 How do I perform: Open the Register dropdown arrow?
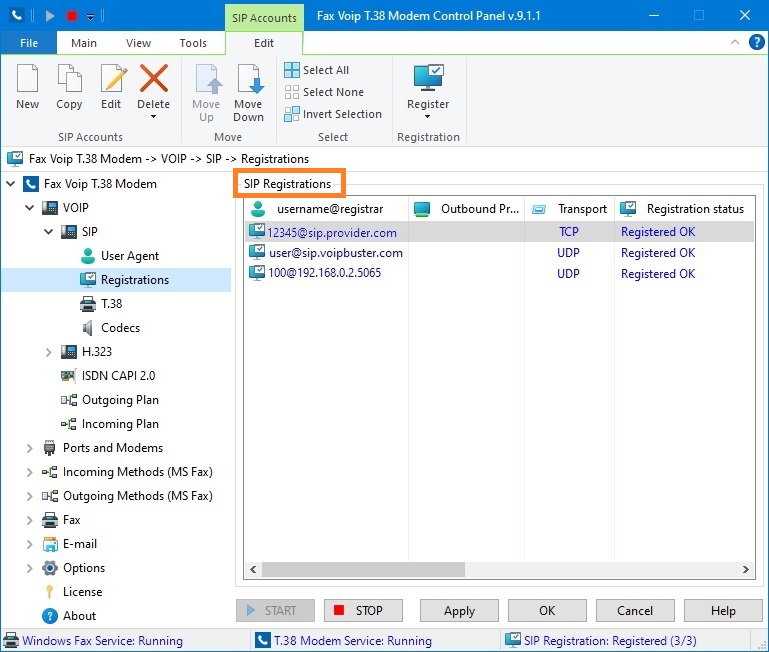click(x=428, y=117)
